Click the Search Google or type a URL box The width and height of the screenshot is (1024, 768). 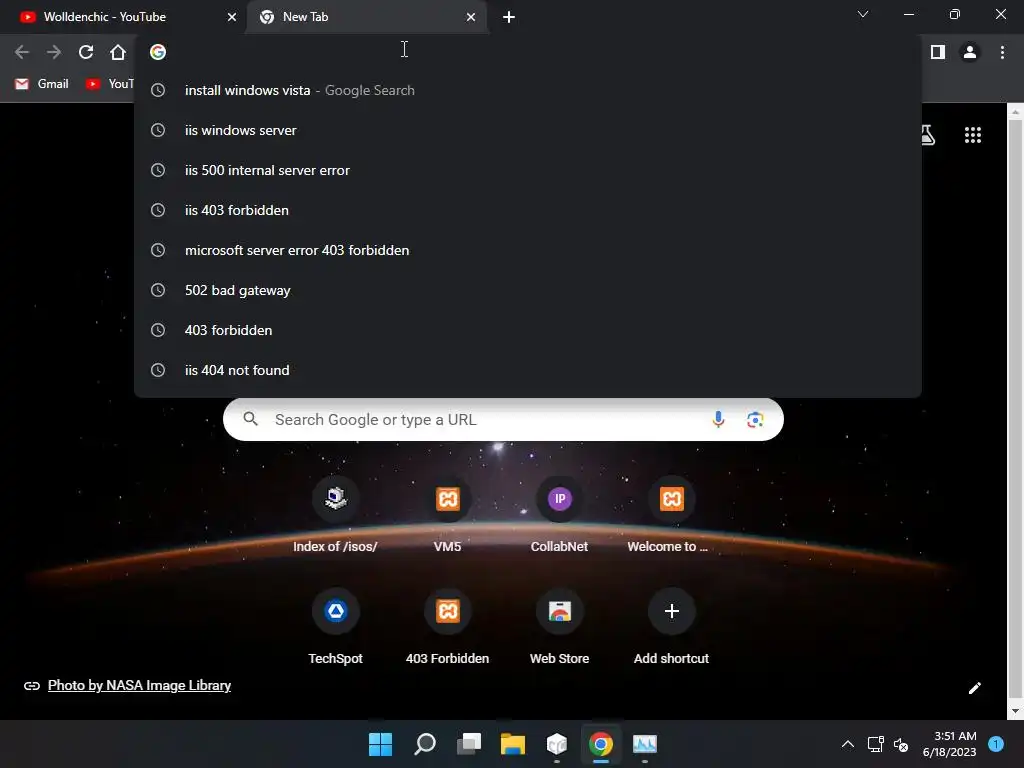(x=503, y=419)
